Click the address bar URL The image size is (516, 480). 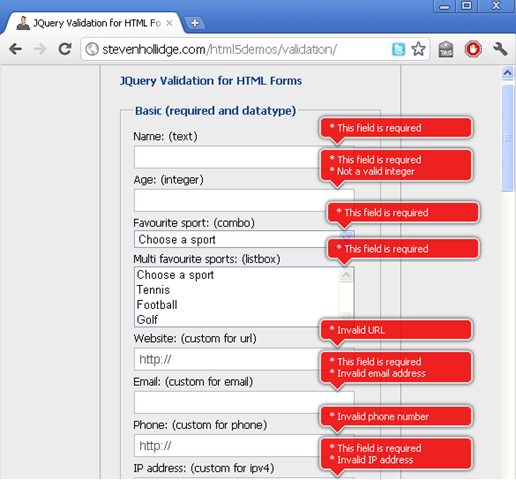220,50
